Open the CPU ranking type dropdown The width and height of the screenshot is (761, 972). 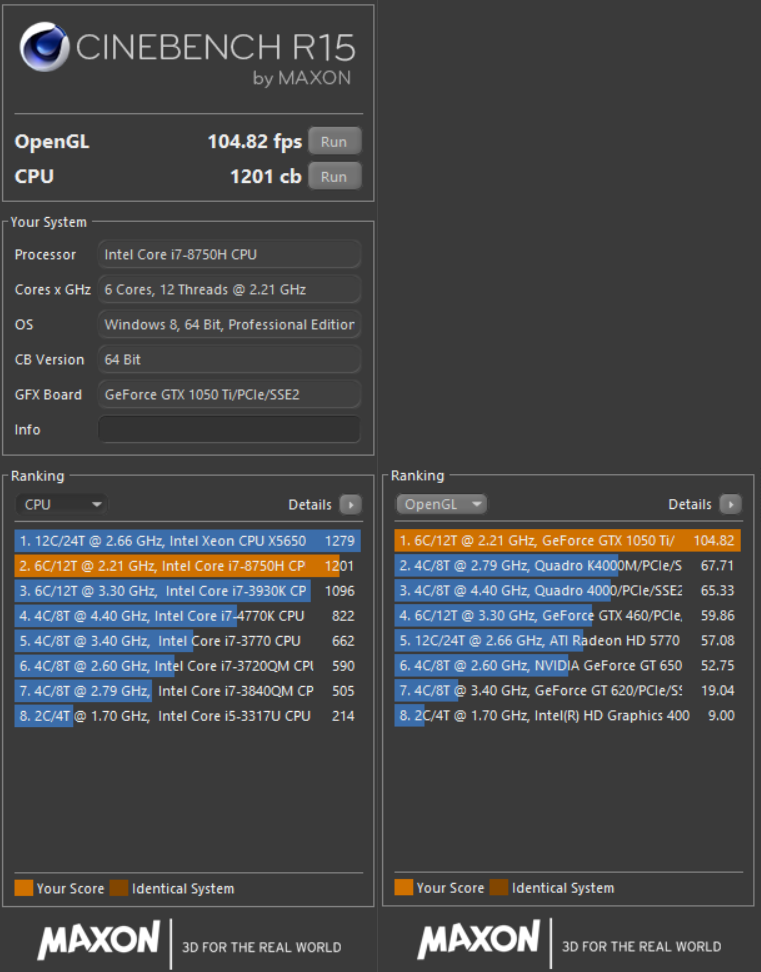61,505
